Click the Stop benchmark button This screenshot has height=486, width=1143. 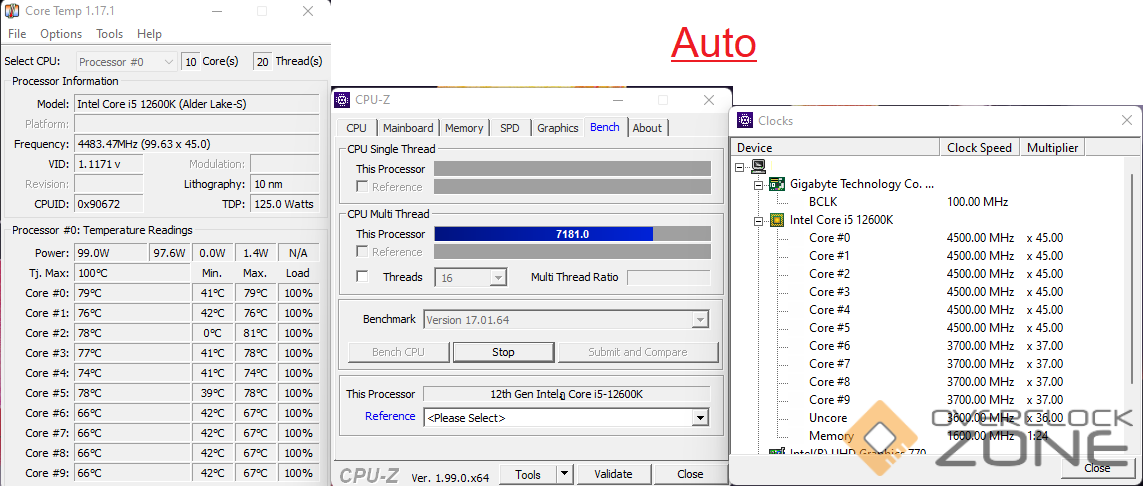[x=503, y=352]
